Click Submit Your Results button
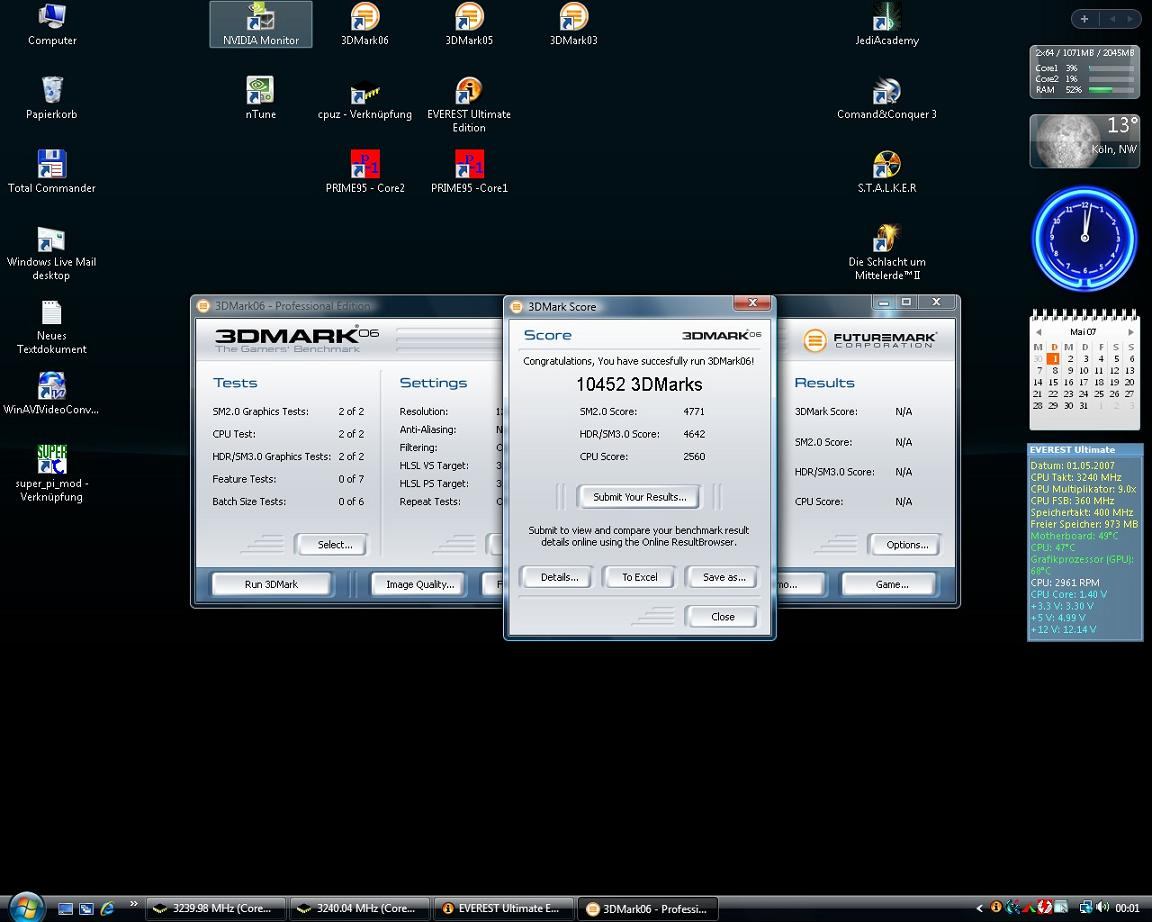This screenshot has width=1152, height=922. (x=639, y=497)
